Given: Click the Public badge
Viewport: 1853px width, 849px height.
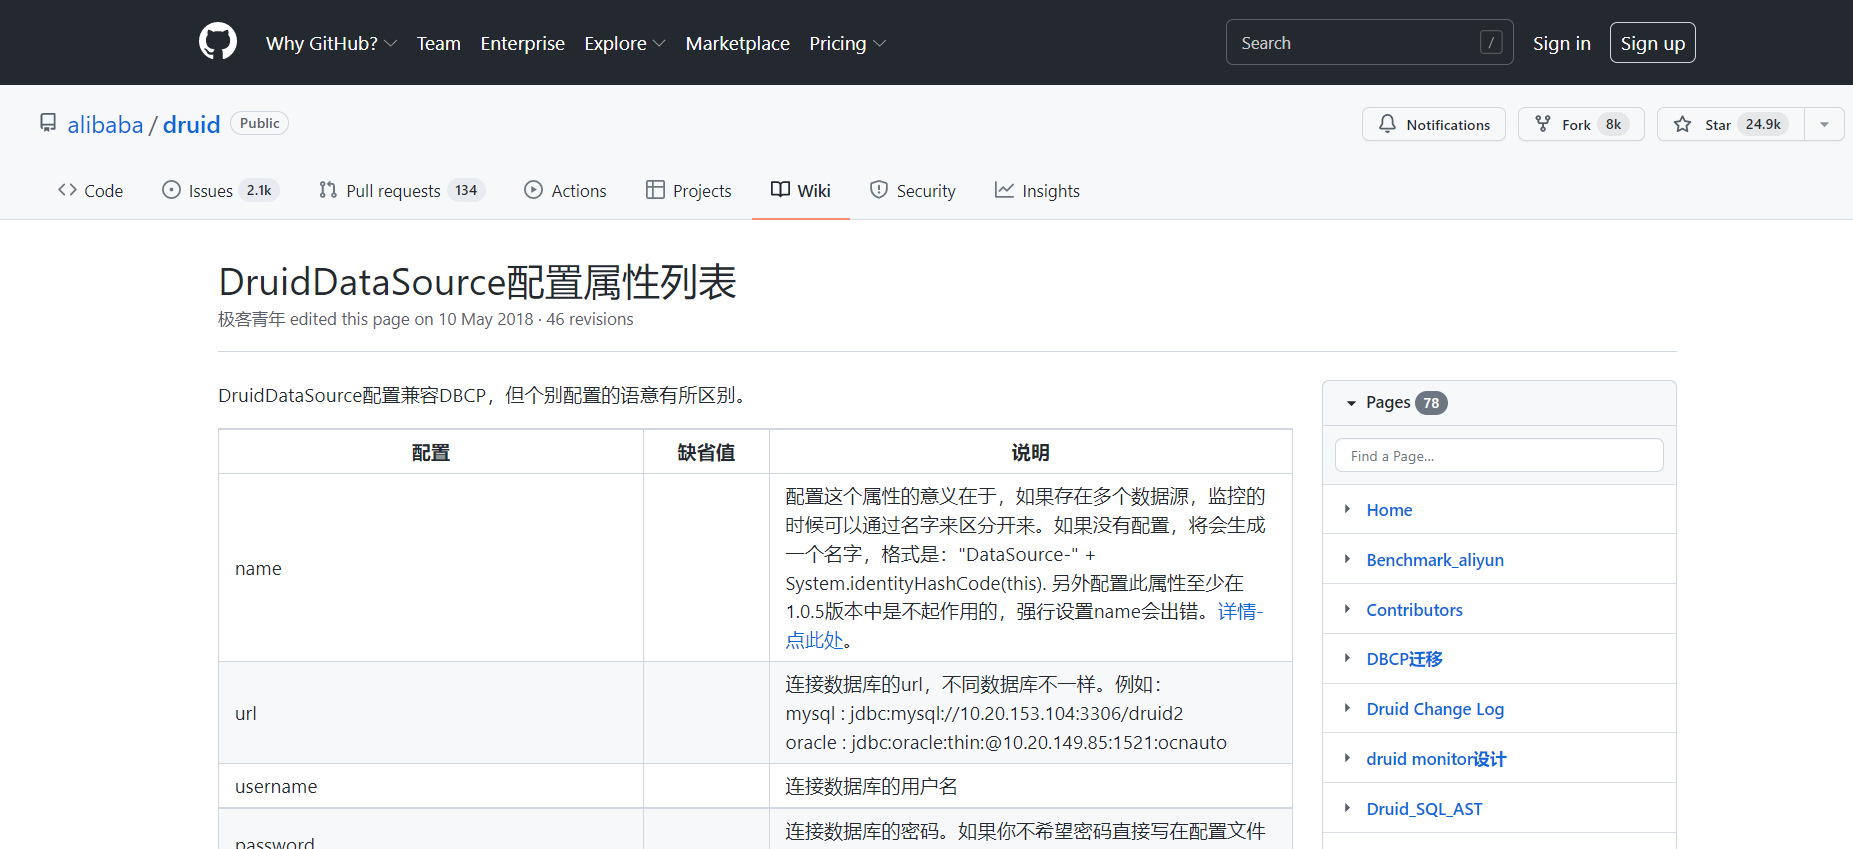Looking at the screenshot, I should pyautogui.click(x=260, y=123).
